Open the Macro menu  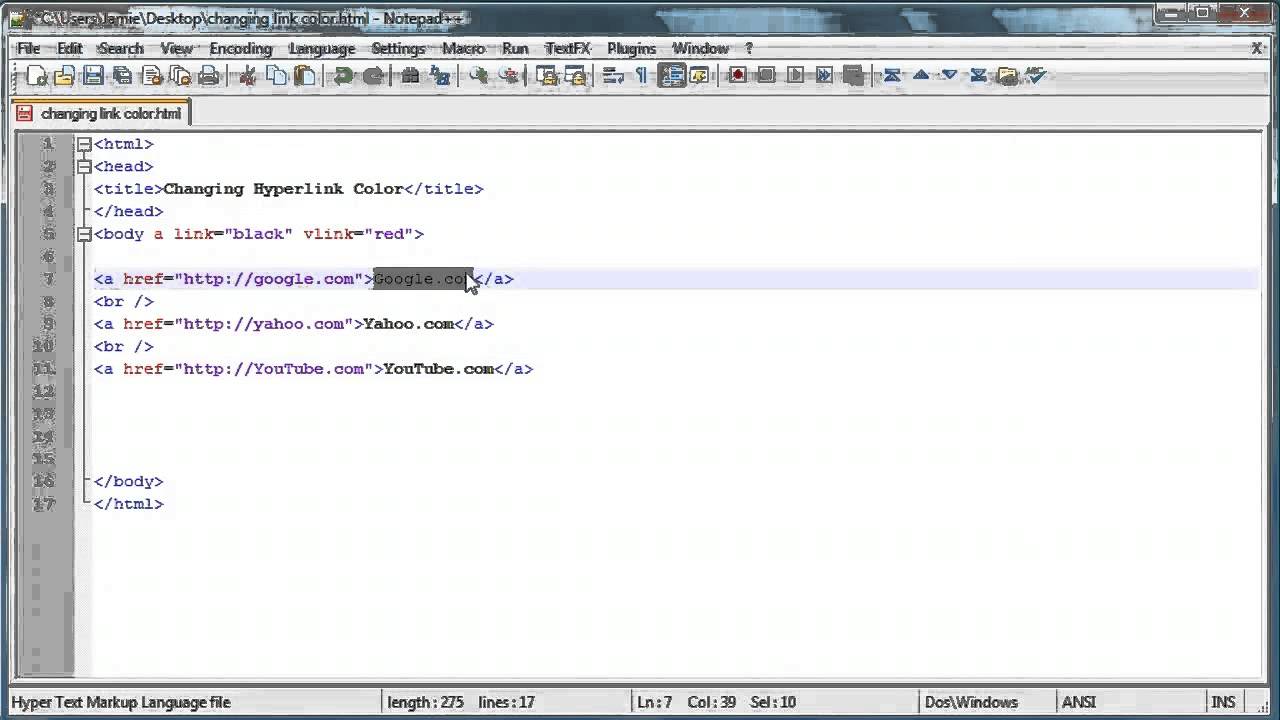coord(463,48)
